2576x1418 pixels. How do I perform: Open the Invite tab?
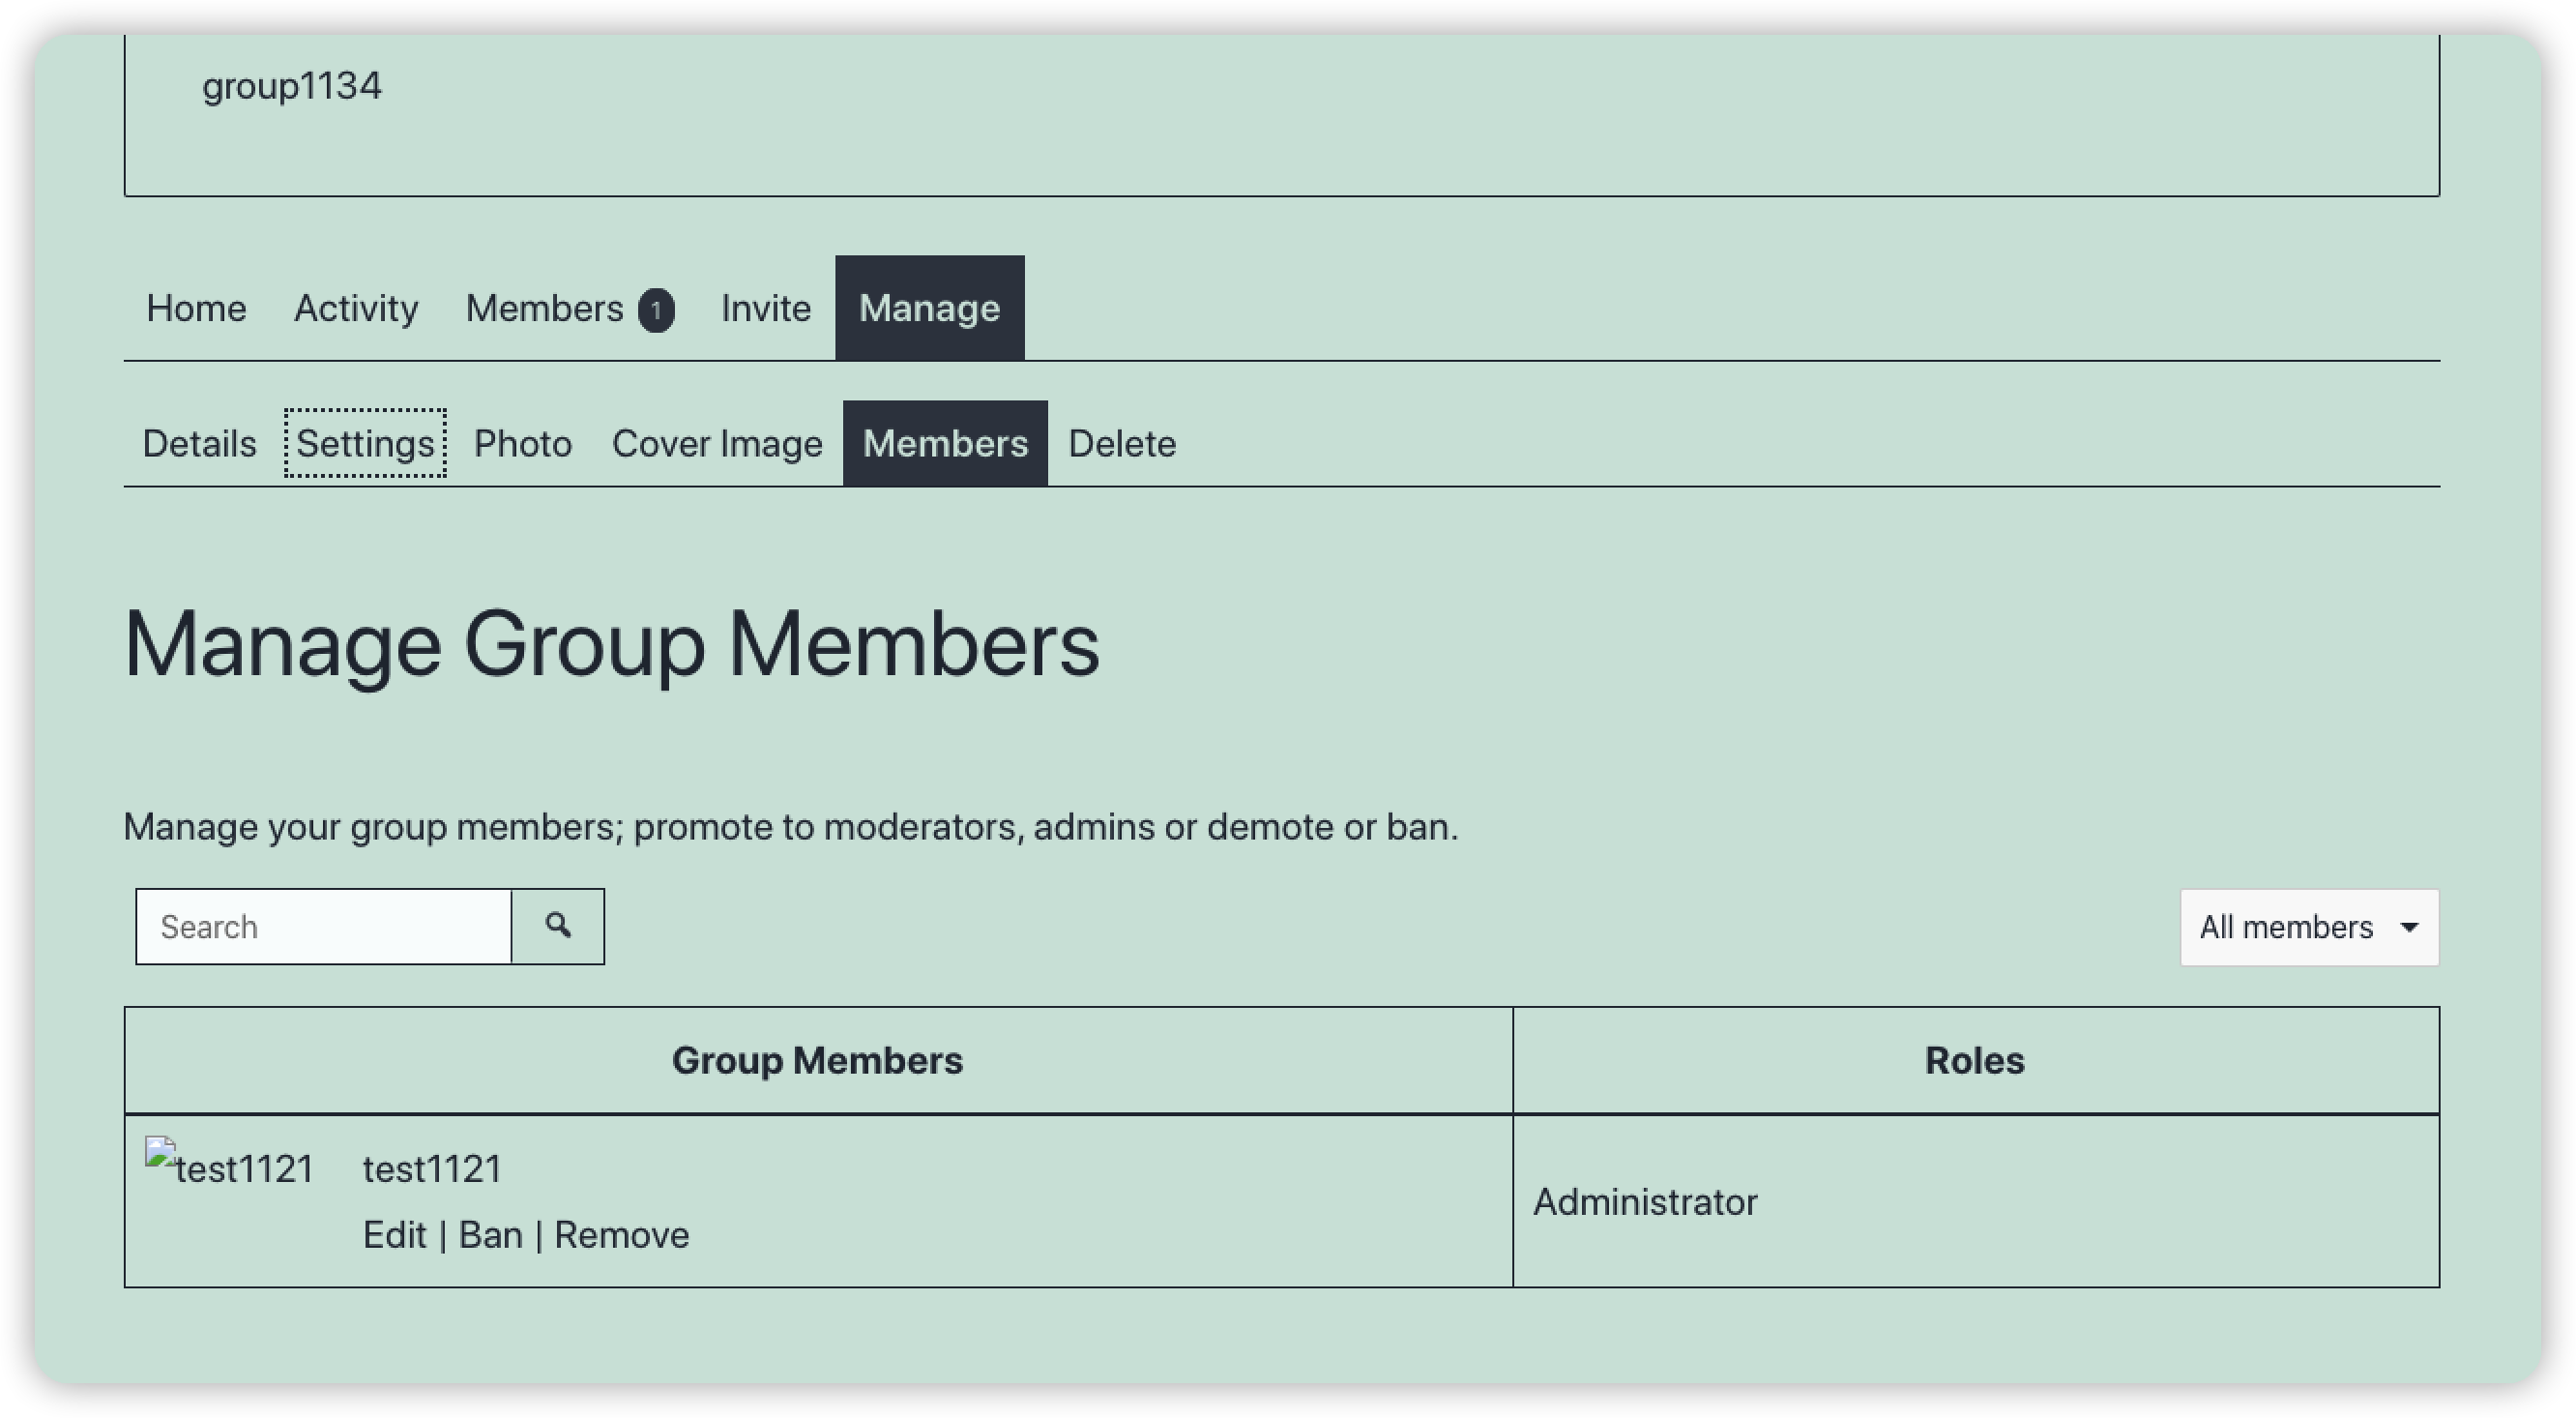(x=765, y=308)
